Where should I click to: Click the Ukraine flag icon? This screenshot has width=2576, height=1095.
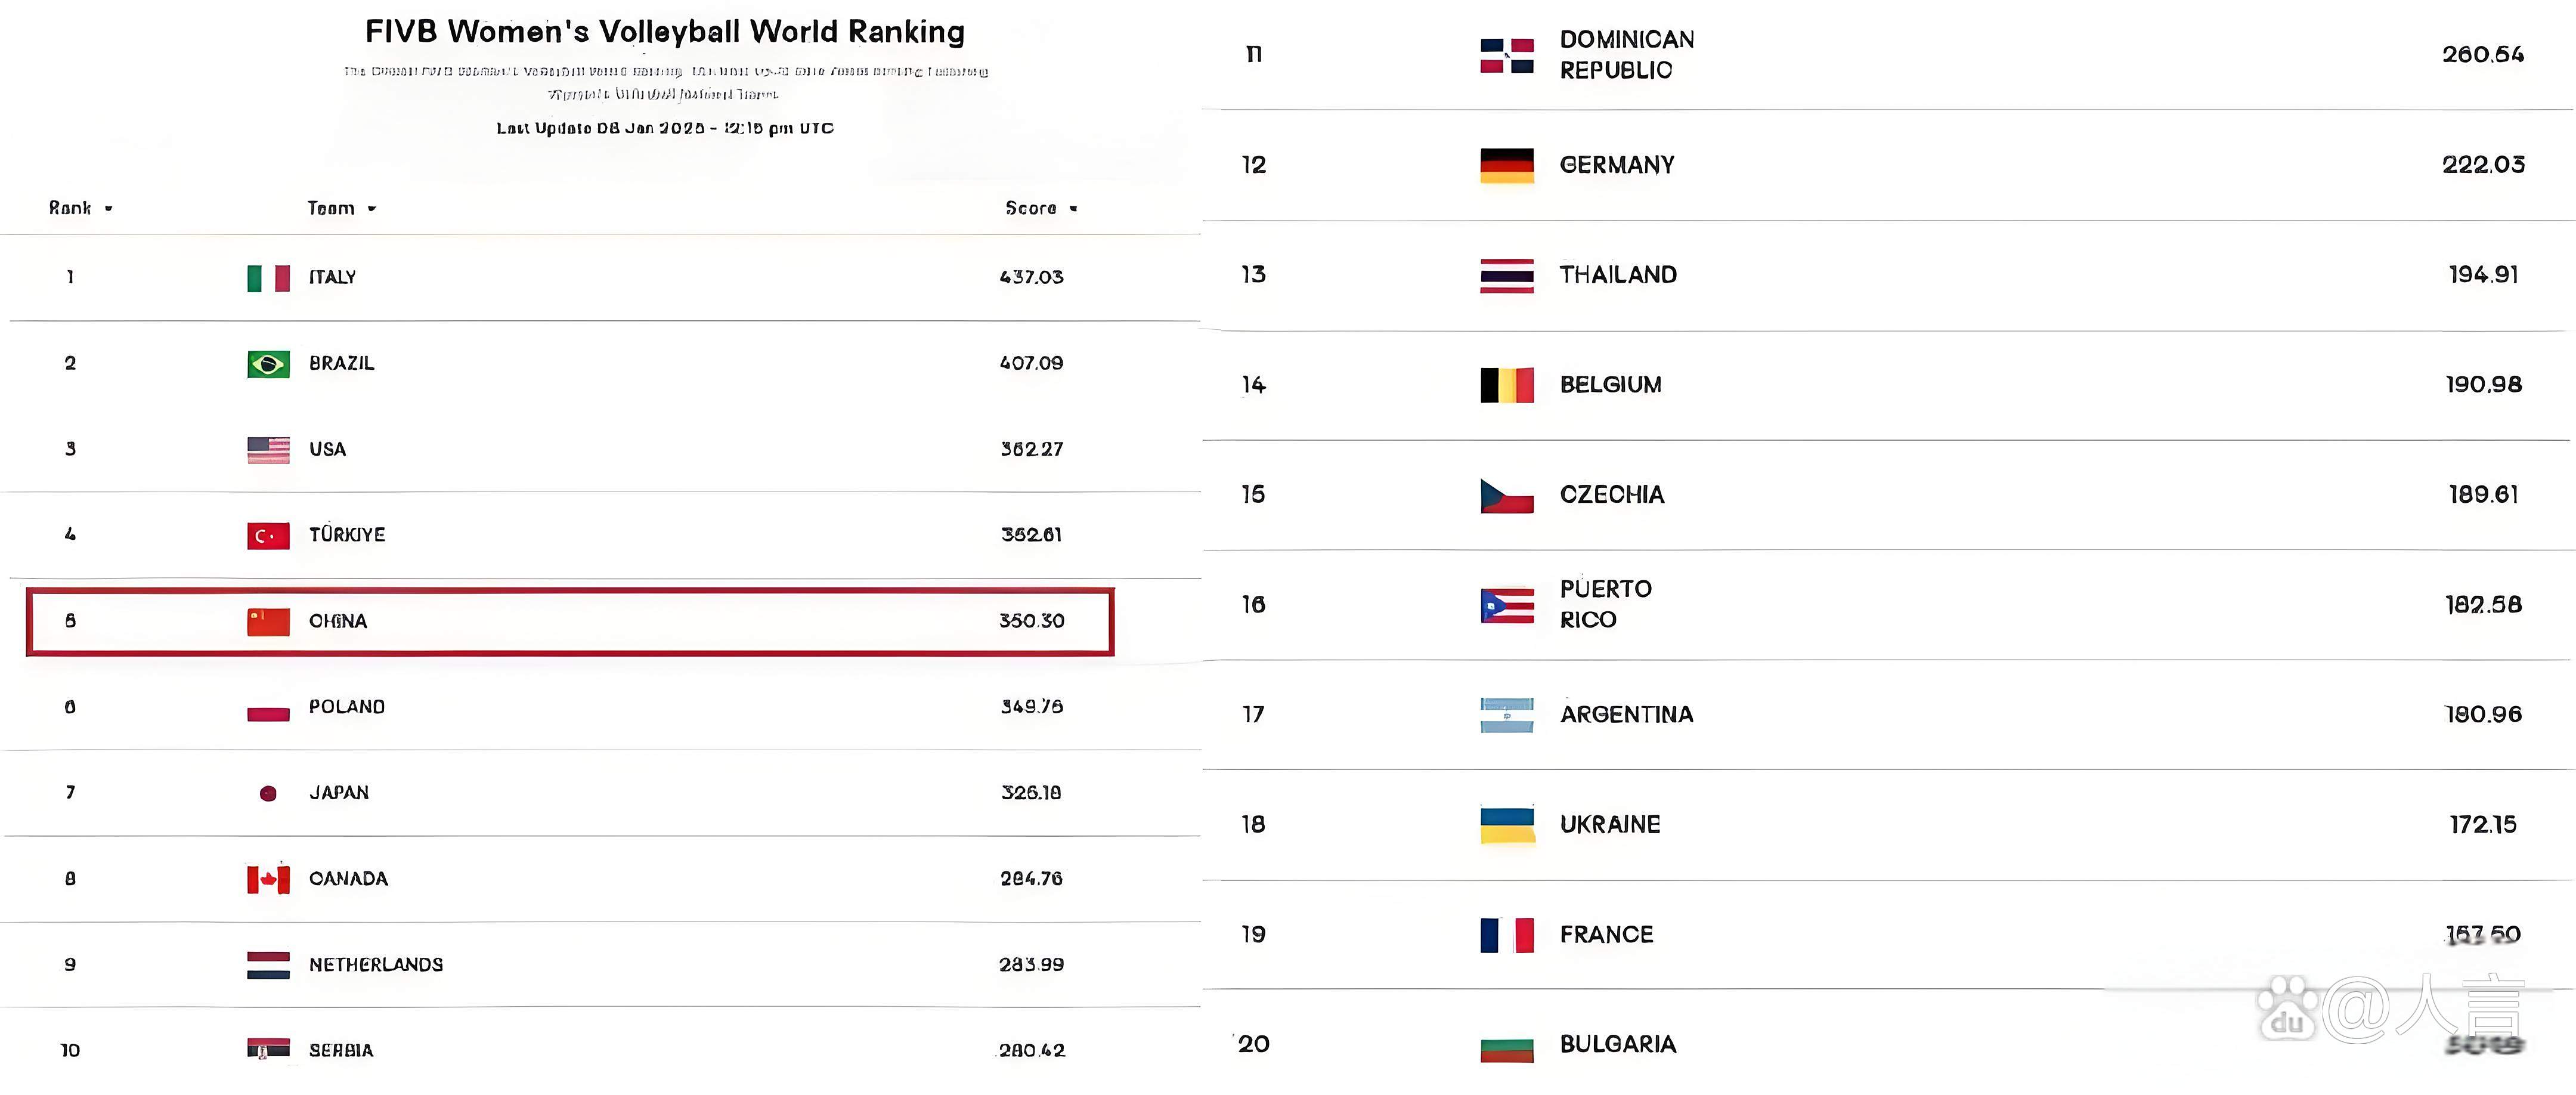[x=1507, y=825]
